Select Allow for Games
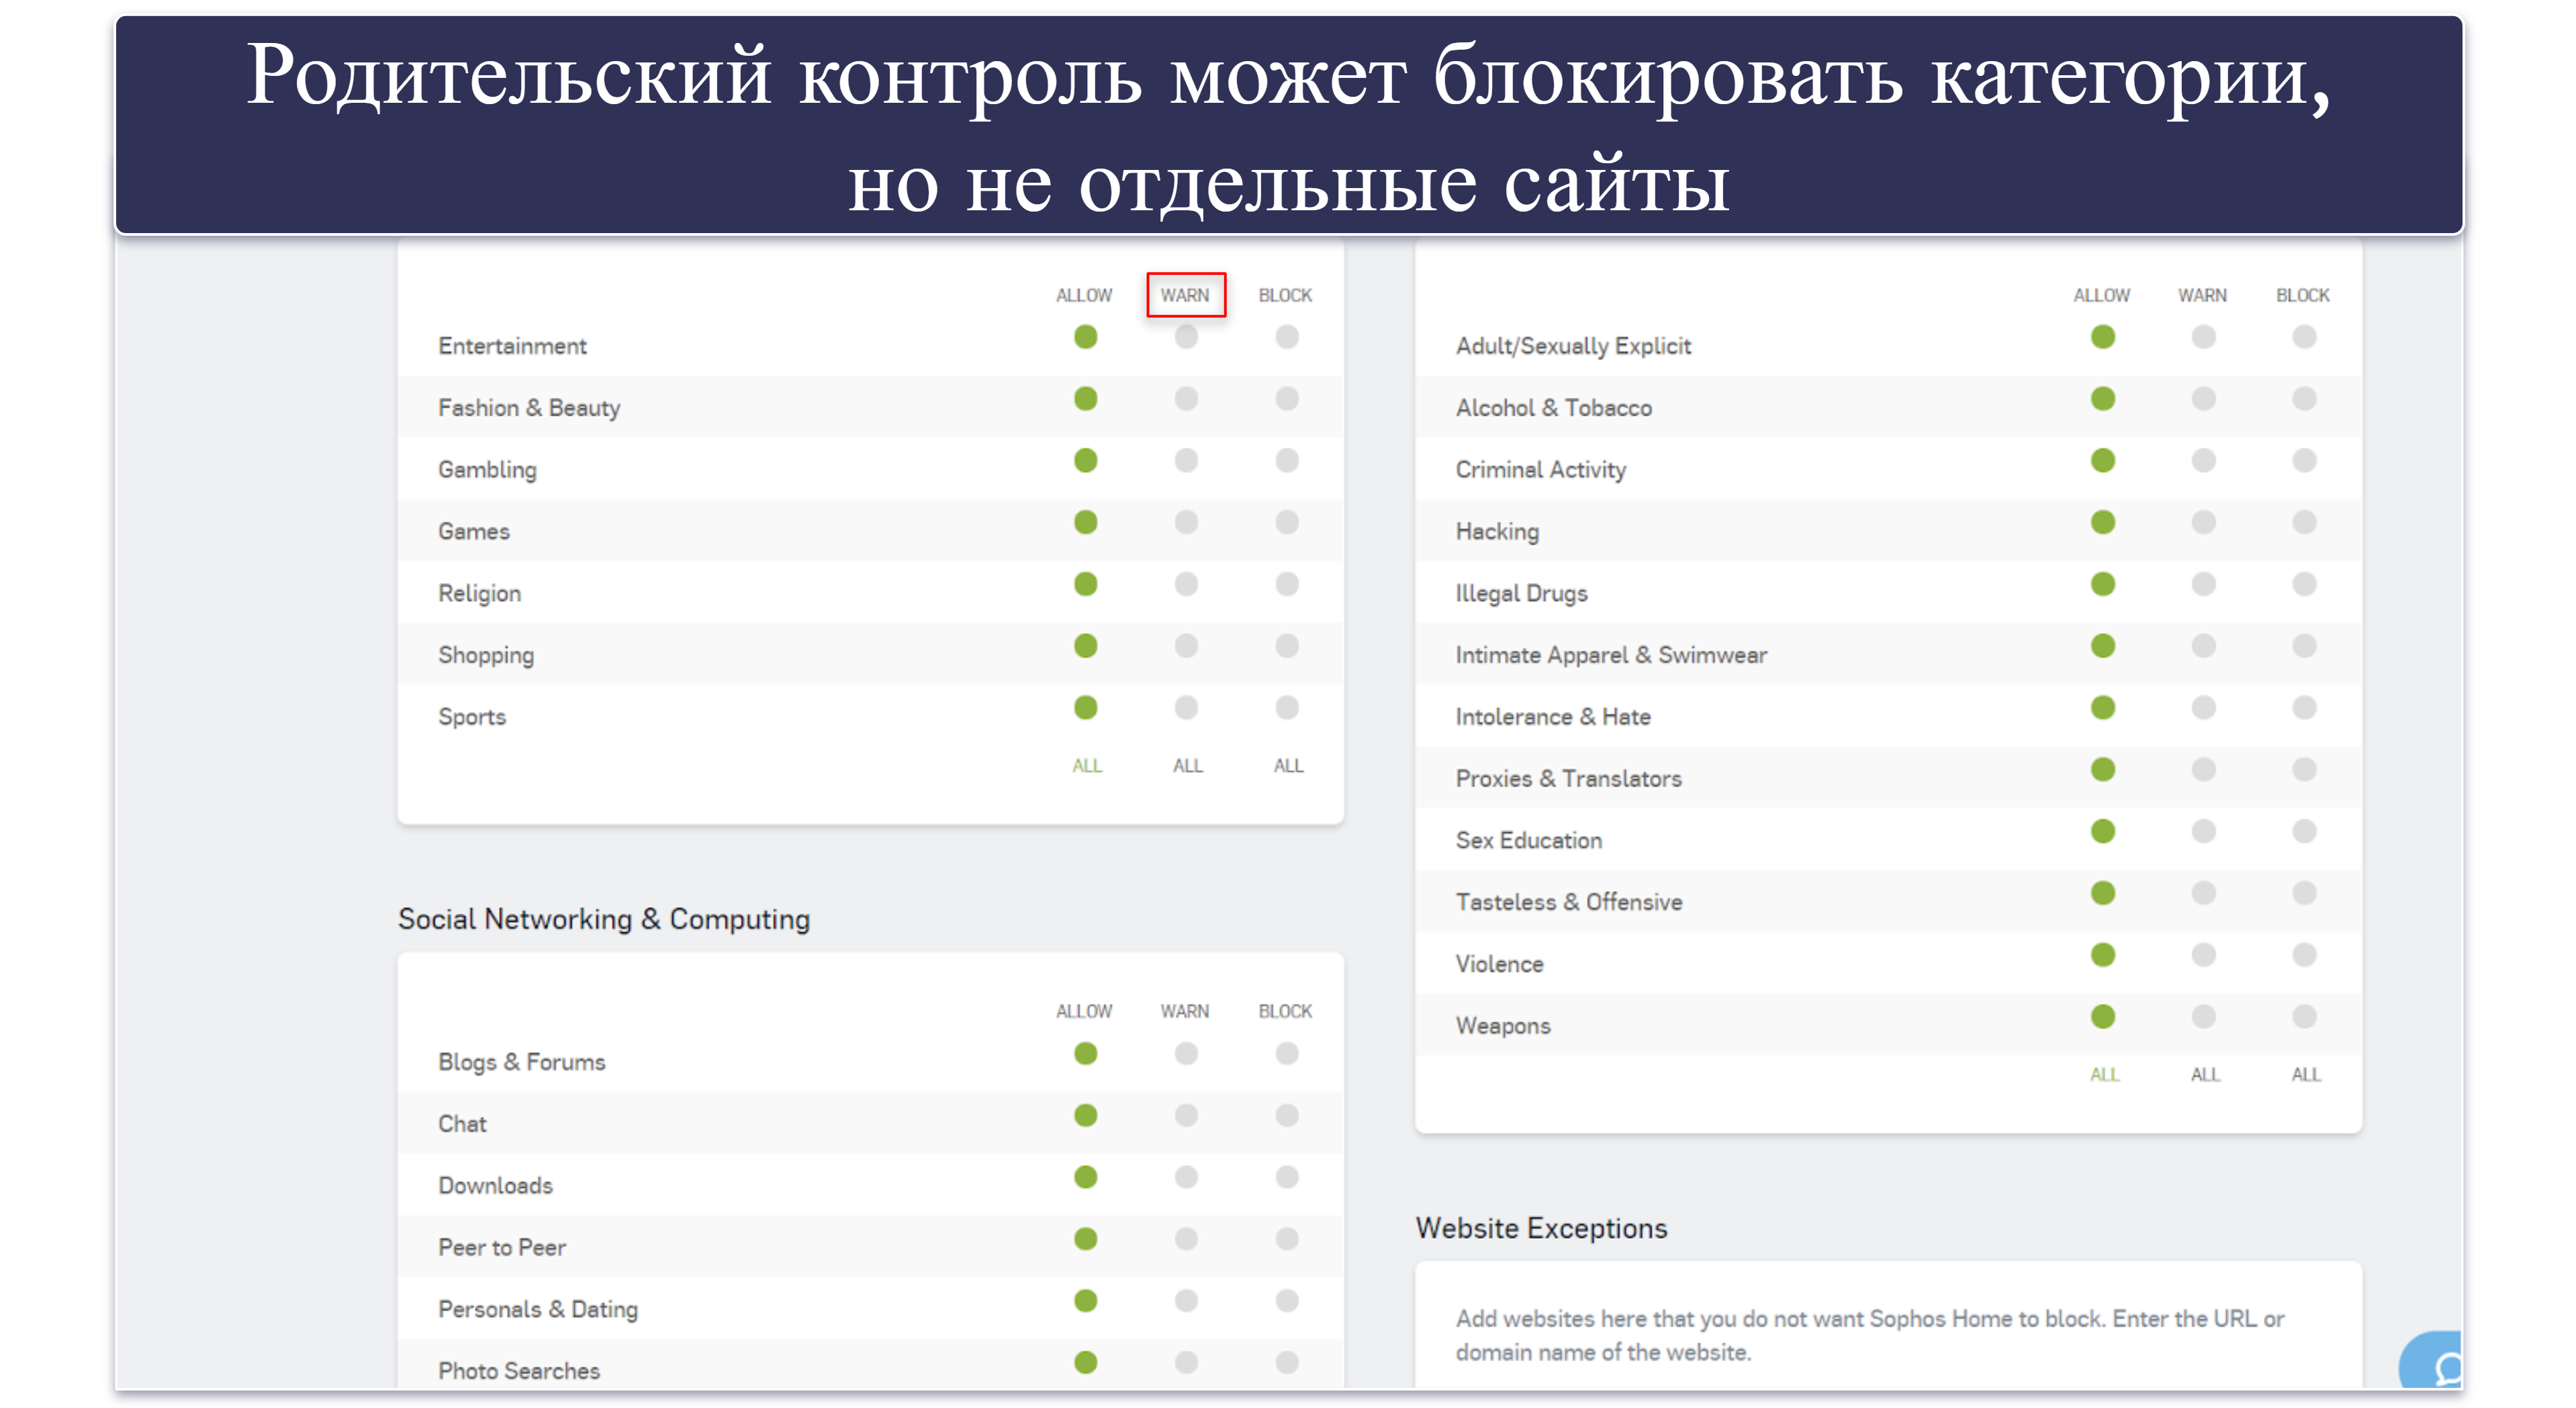2576x1408 pixels. click(x=1086, y=522)
